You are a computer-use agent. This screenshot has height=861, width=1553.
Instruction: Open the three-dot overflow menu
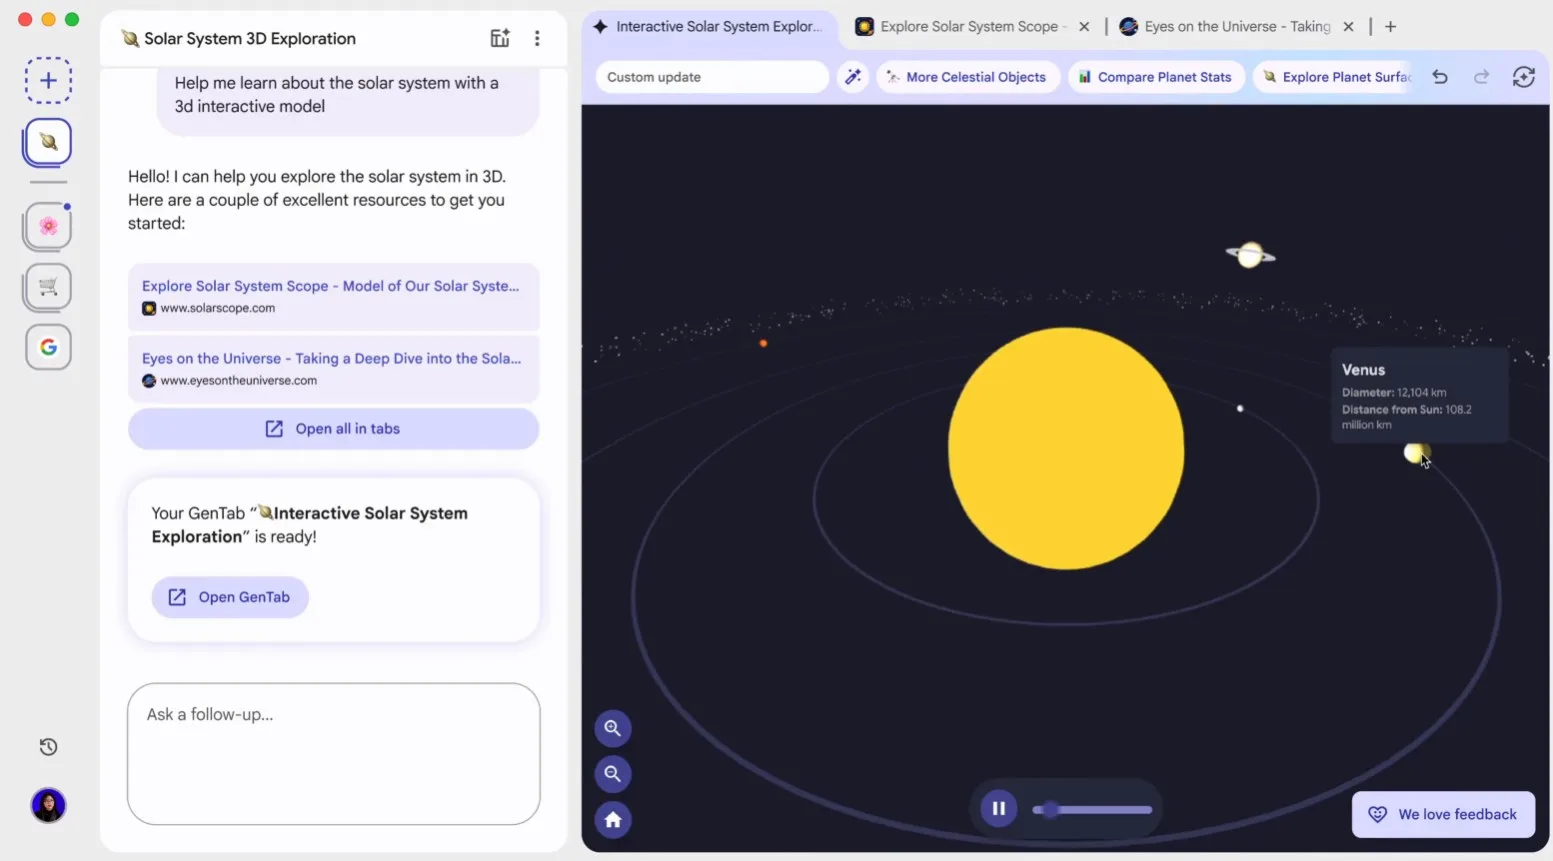coord(538,38)
